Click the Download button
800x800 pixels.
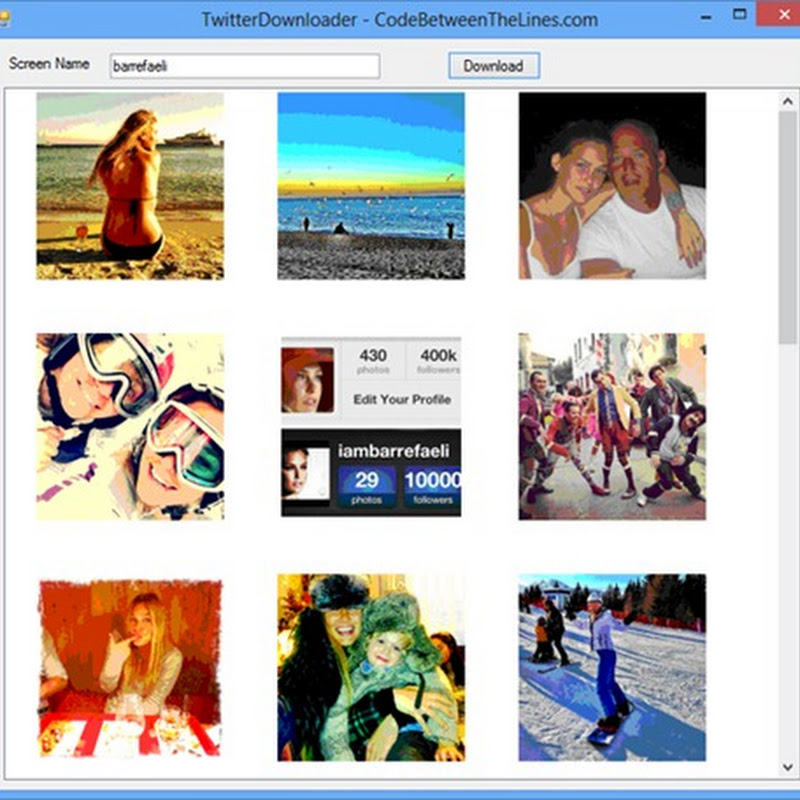coord(493,66)
